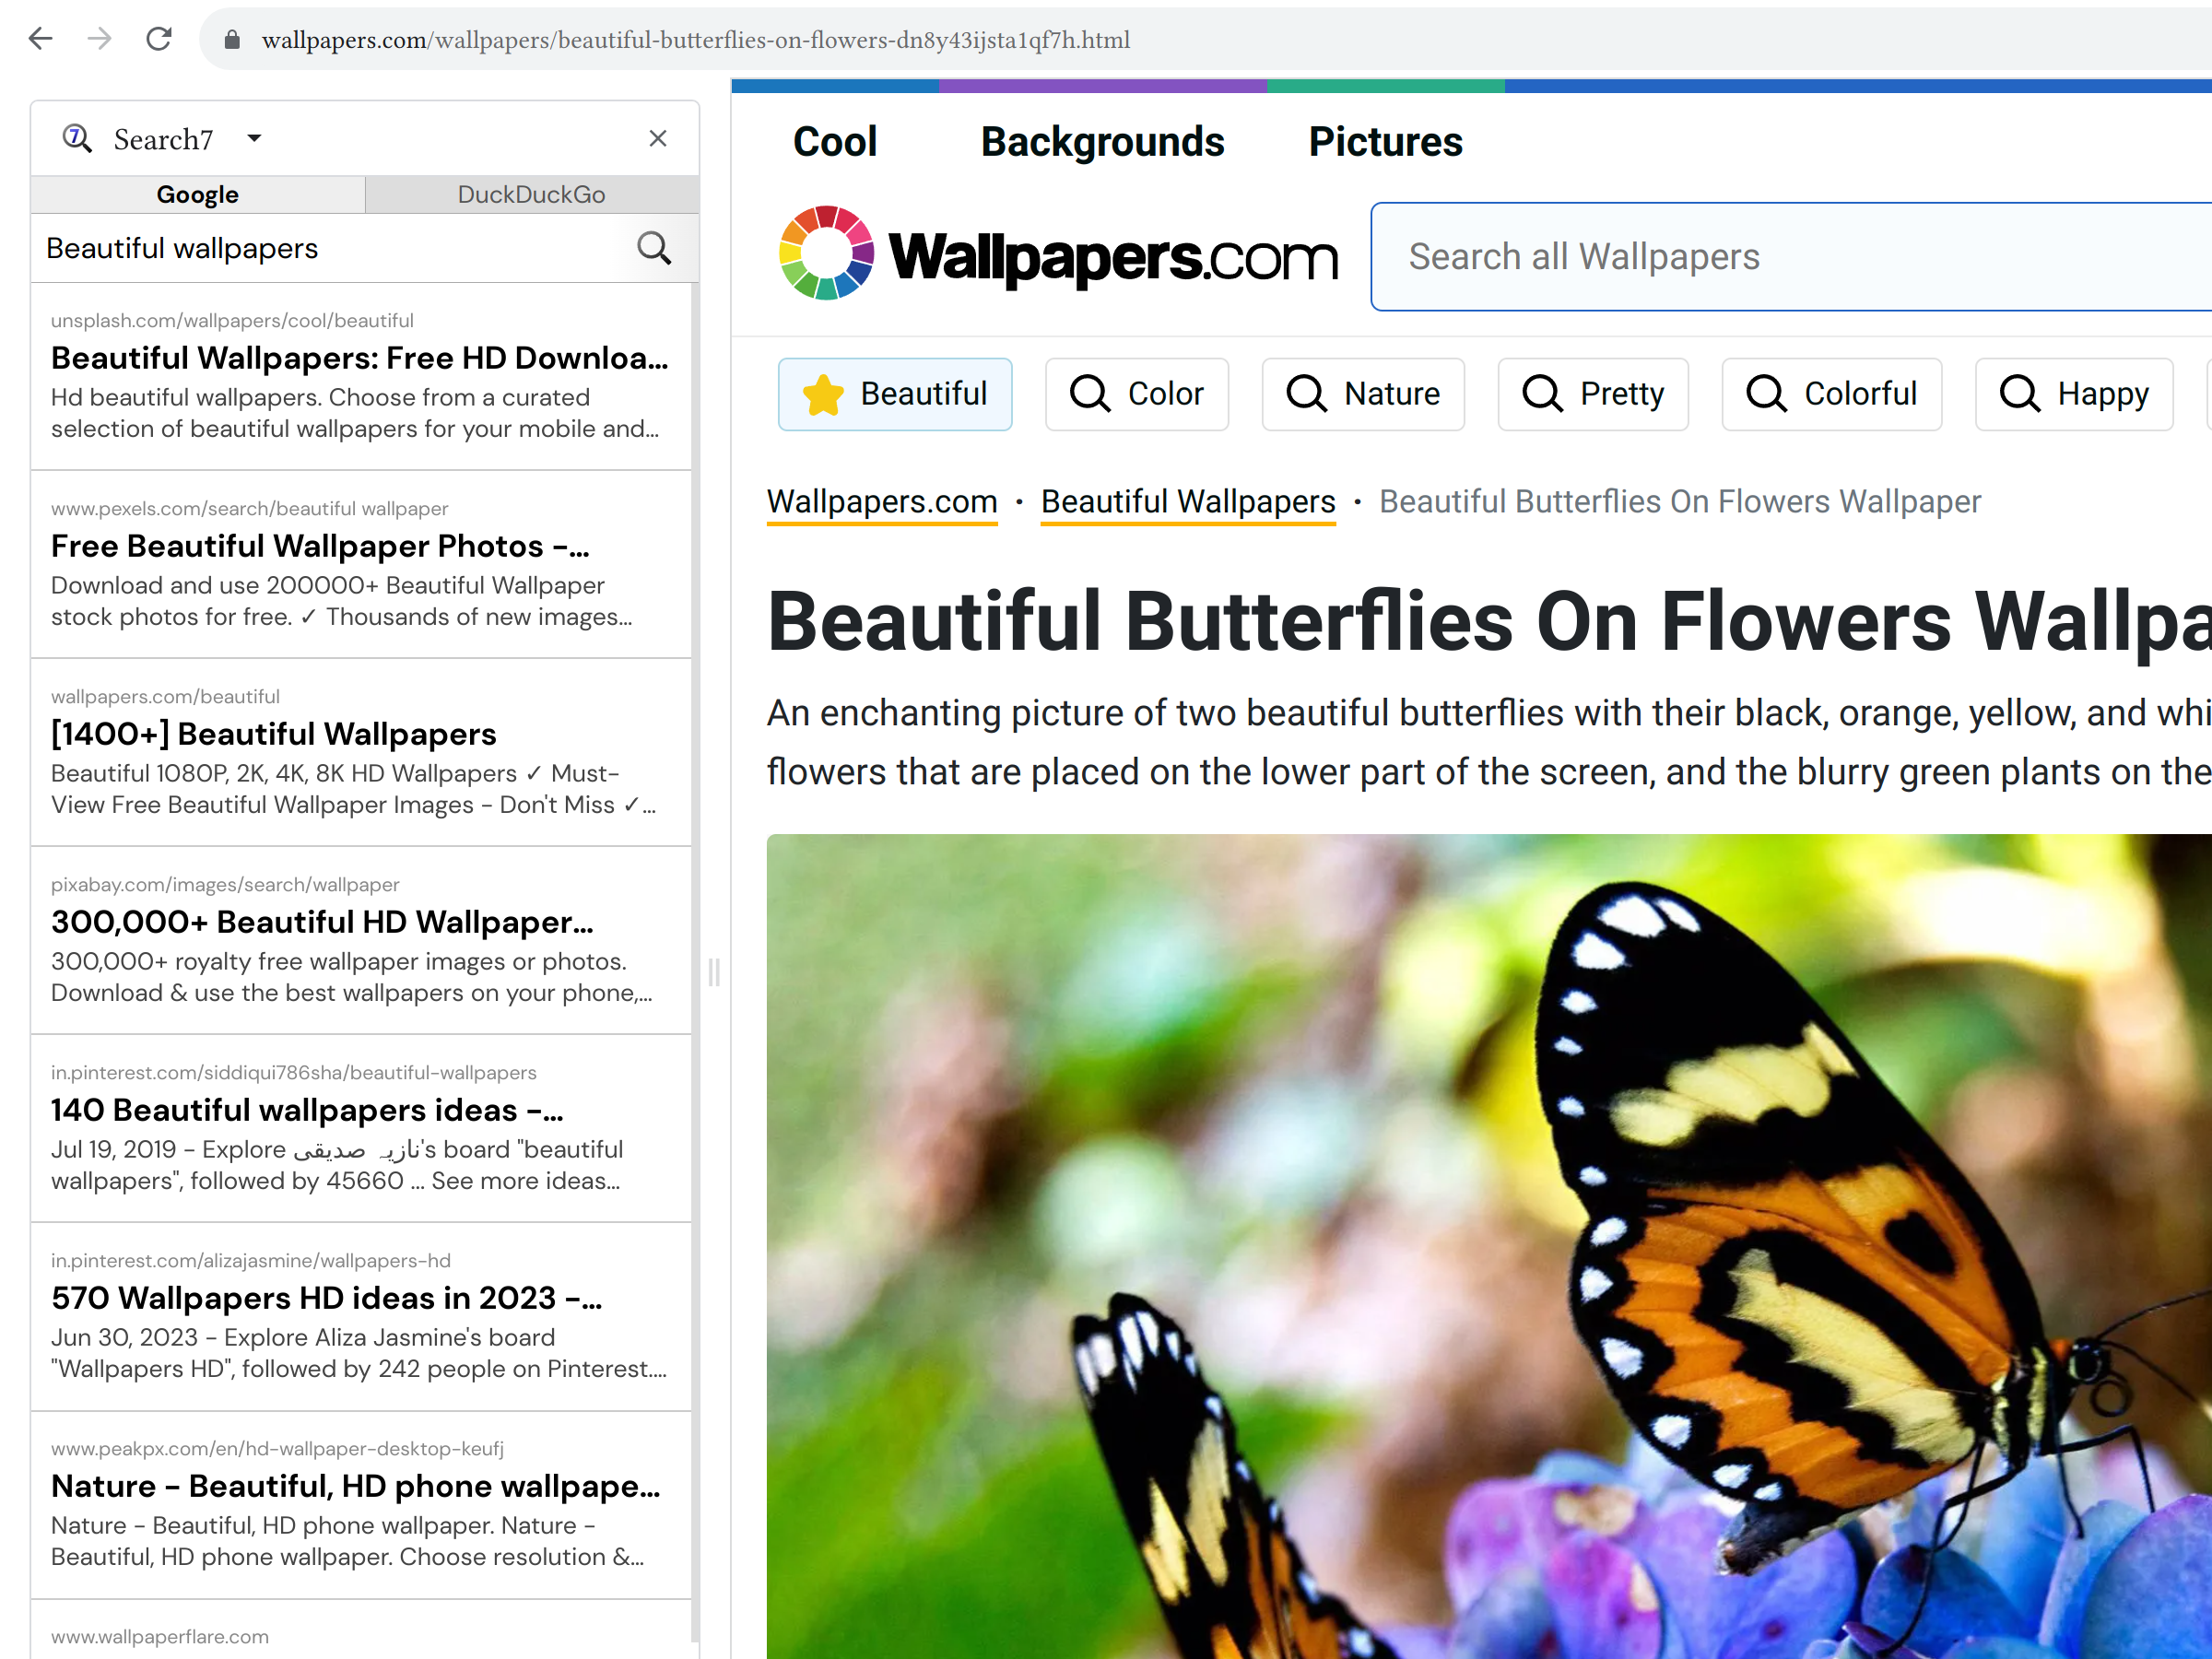Click the browser forward arrow
2212x1659 pixels.
(x=99, y=39)
